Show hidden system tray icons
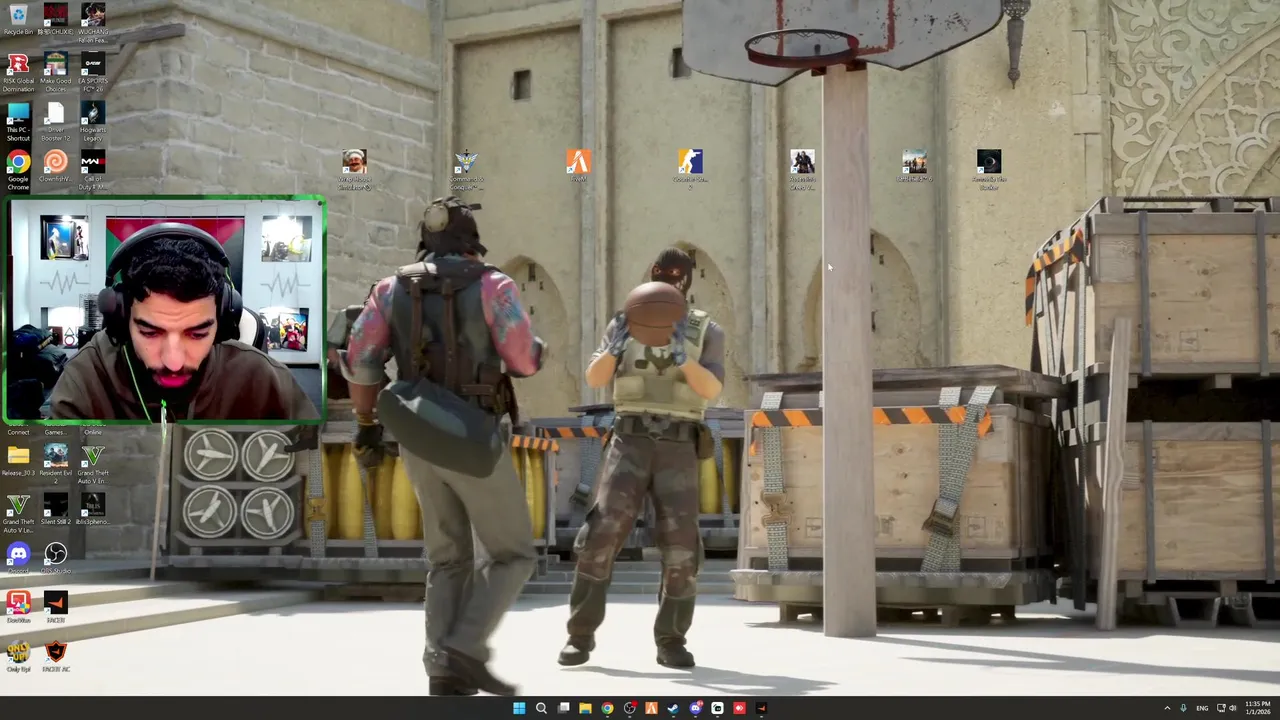Image resolution: width=1280 pixels, height=720 pixels. coord(1166,708)
